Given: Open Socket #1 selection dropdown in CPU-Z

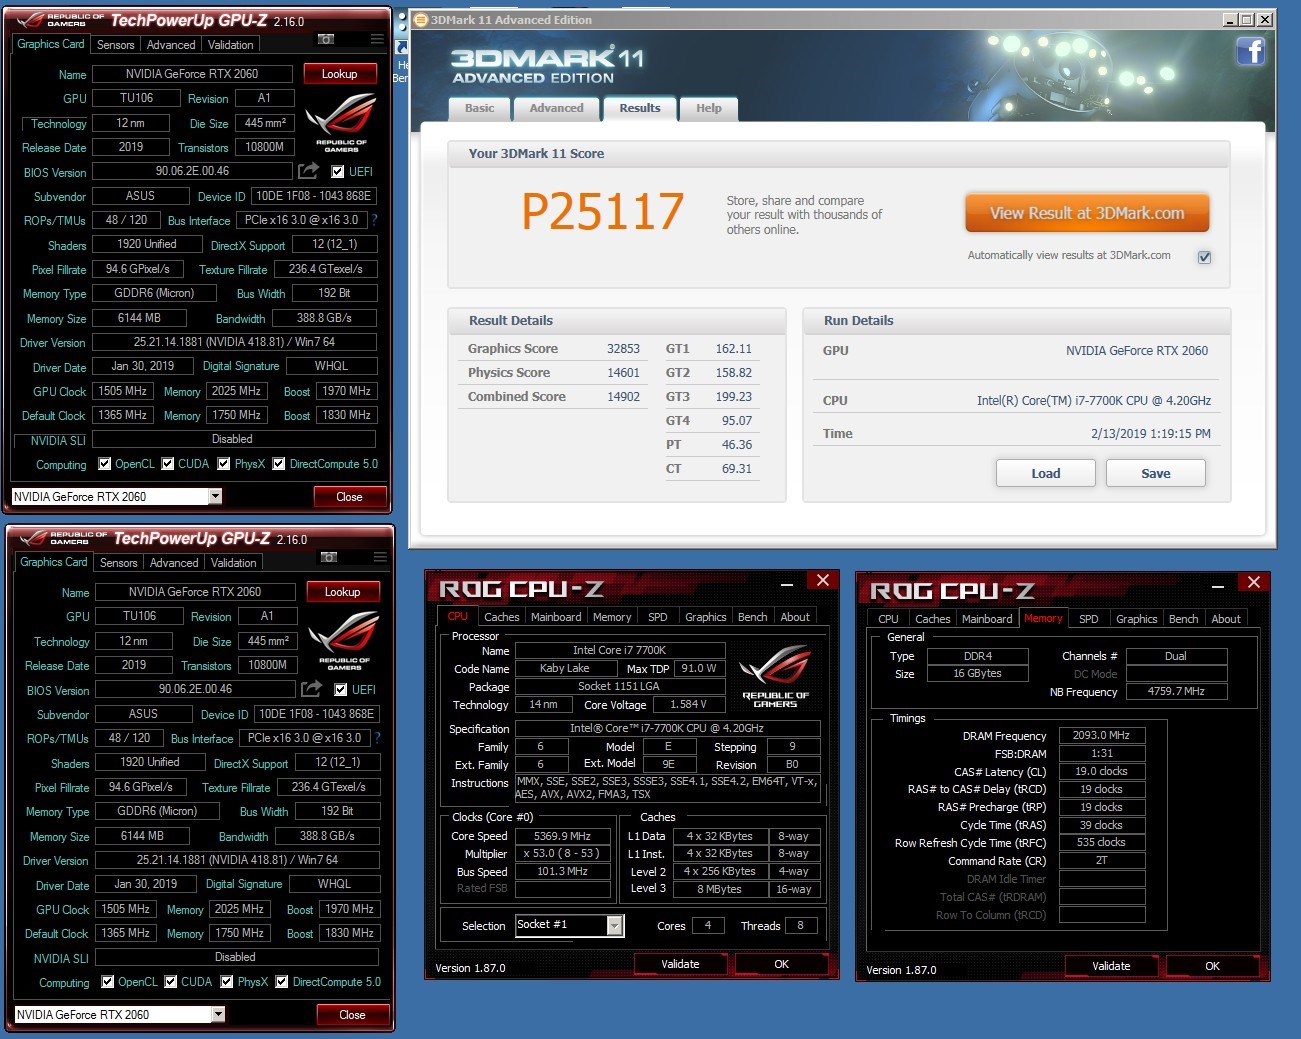Looking at the screenshot, I should coord(615,926).
